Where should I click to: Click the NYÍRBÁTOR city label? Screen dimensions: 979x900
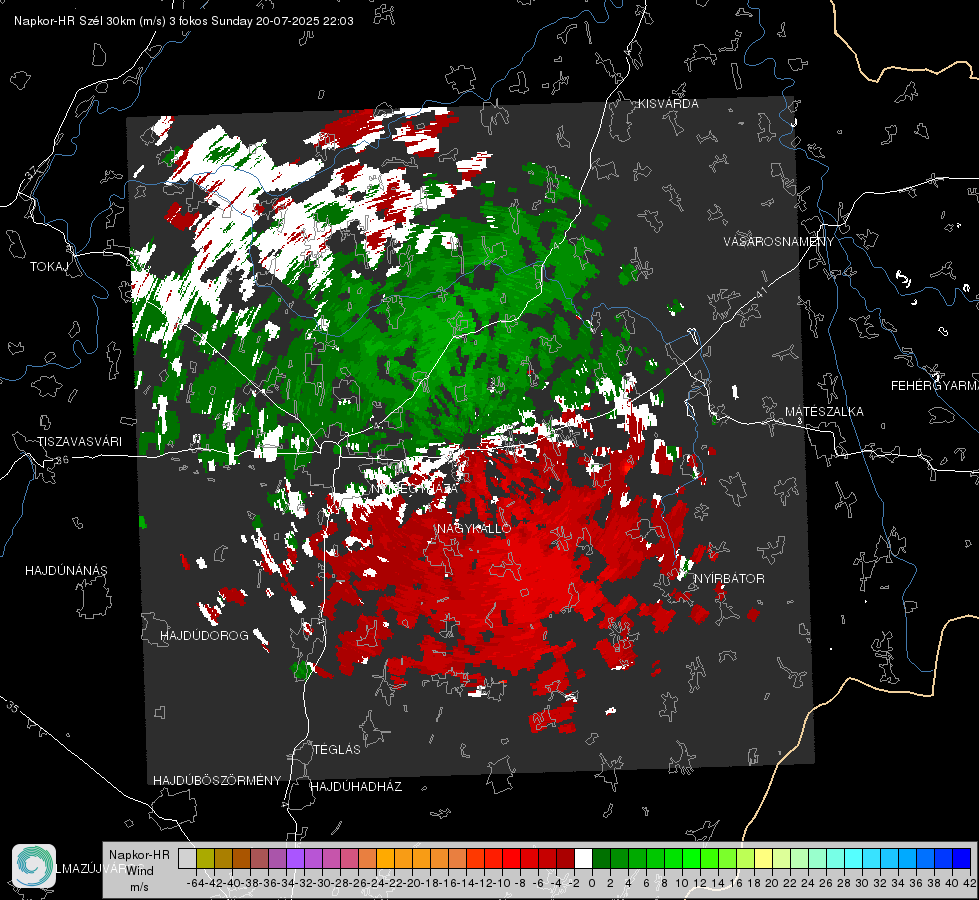click(x=729, y=578)
